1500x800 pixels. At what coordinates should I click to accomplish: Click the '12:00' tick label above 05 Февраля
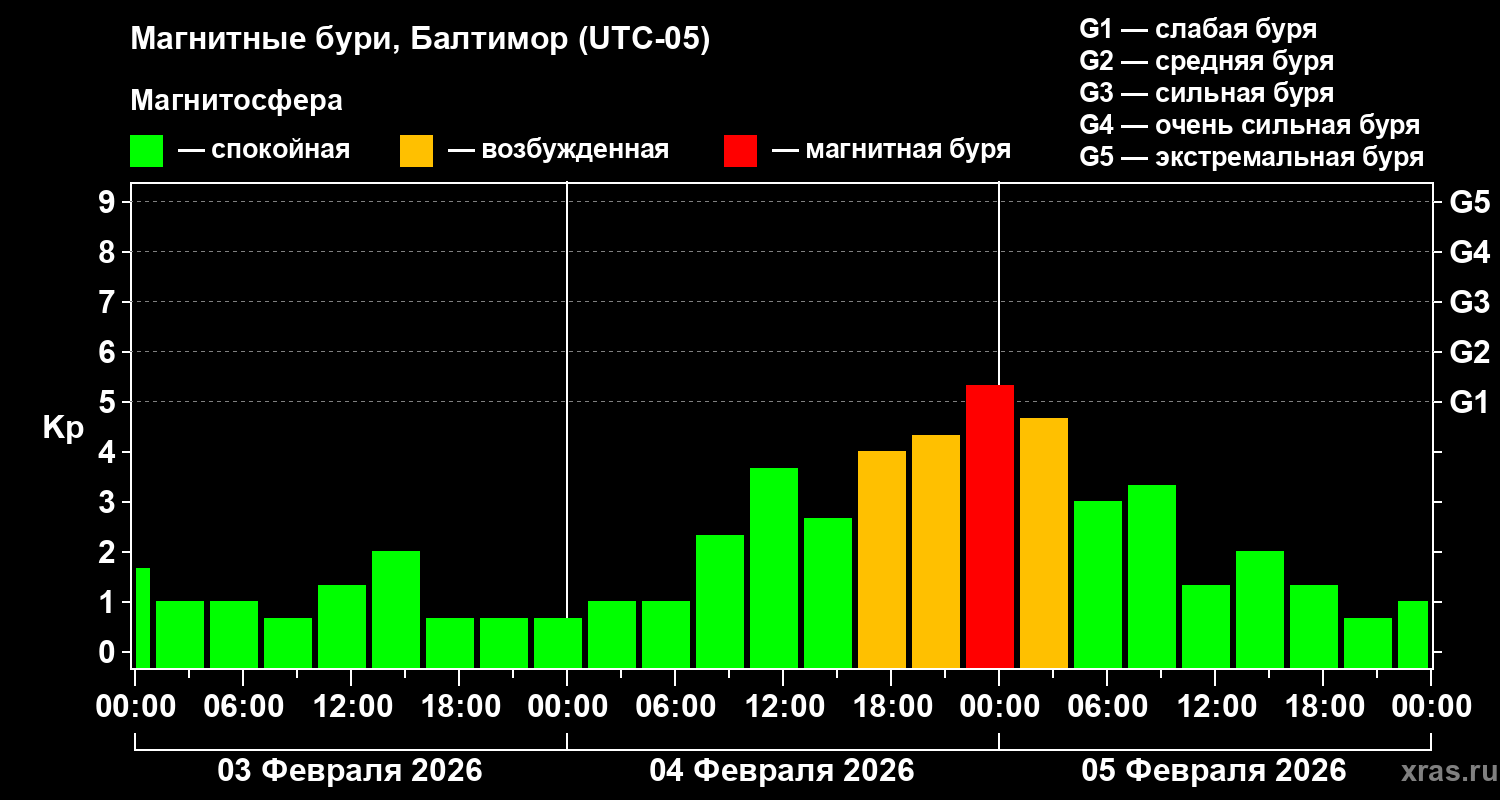[x=1215, y=707]
